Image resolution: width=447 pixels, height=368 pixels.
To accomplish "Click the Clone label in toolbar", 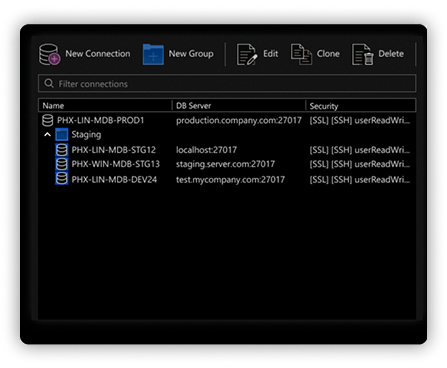I will click(328, 54).
